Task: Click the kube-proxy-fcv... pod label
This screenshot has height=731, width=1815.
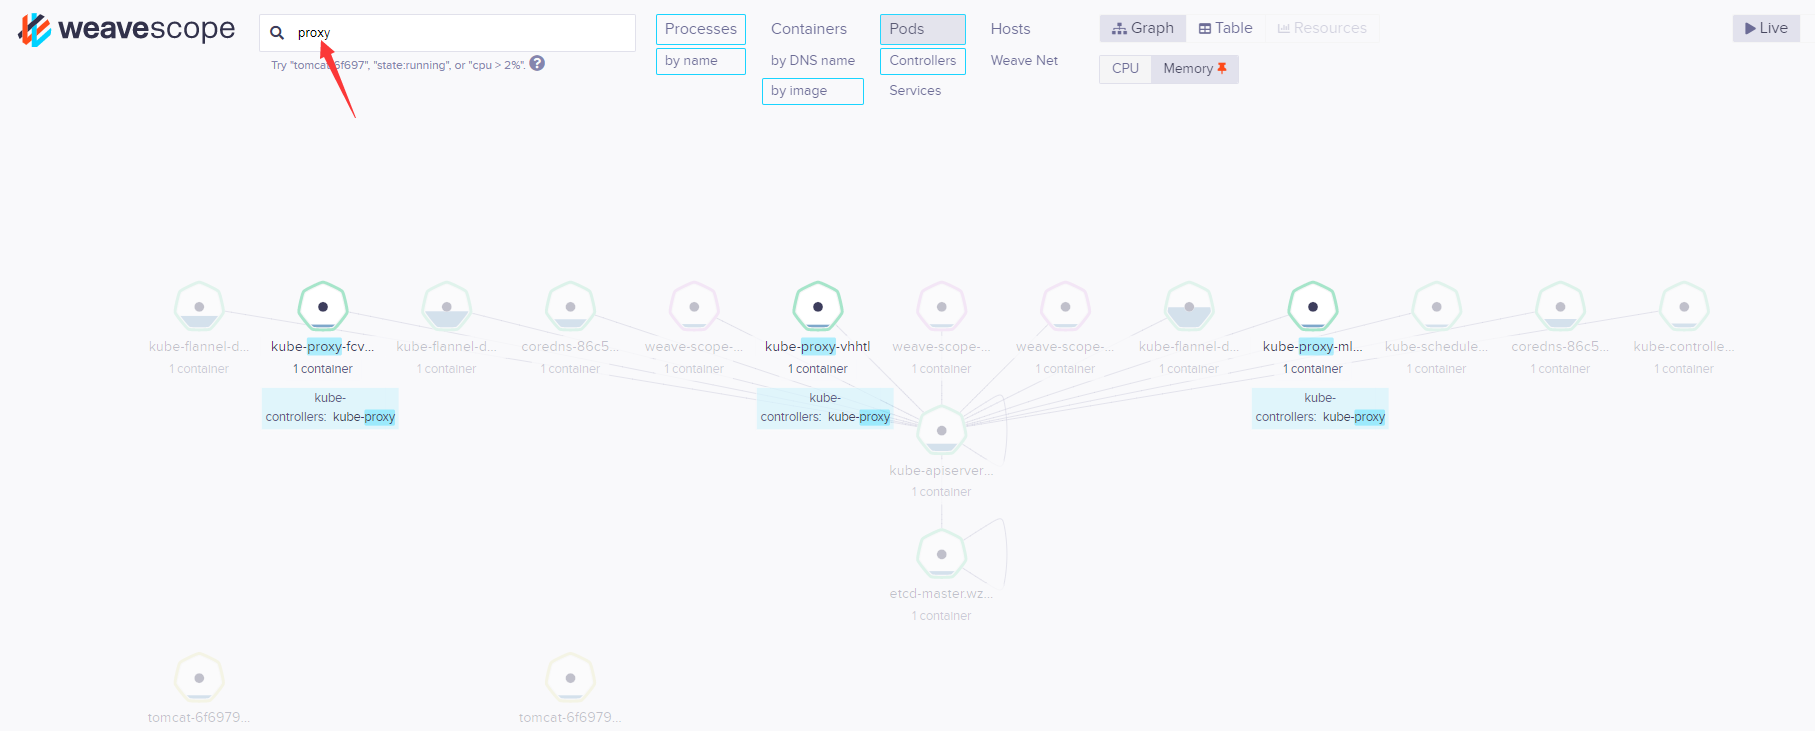Action: (x=323, y=346)
